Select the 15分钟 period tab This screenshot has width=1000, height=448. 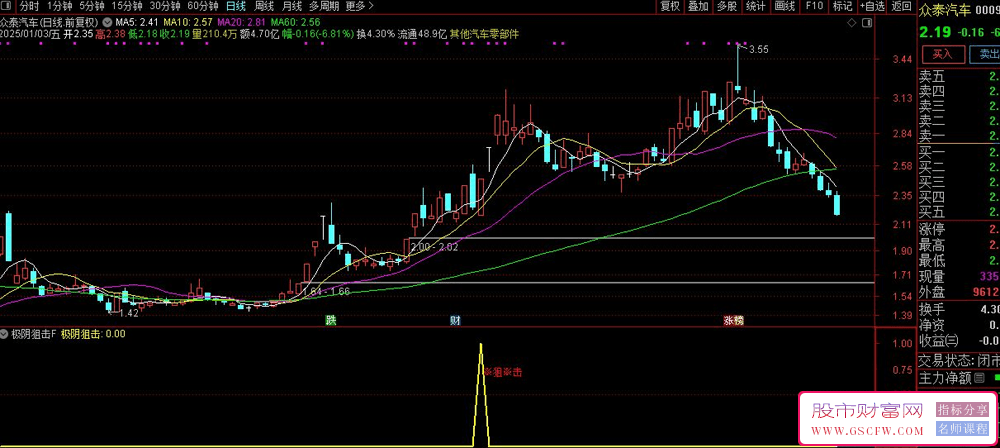click(x=127, y=6)
